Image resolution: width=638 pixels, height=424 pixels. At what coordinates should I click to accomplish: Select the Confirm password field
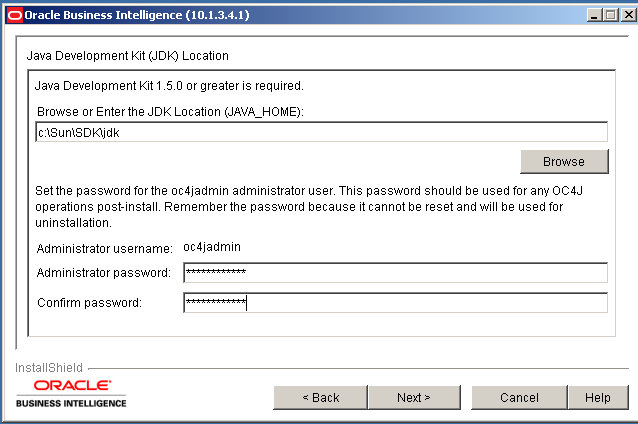(x=395, y=303)
